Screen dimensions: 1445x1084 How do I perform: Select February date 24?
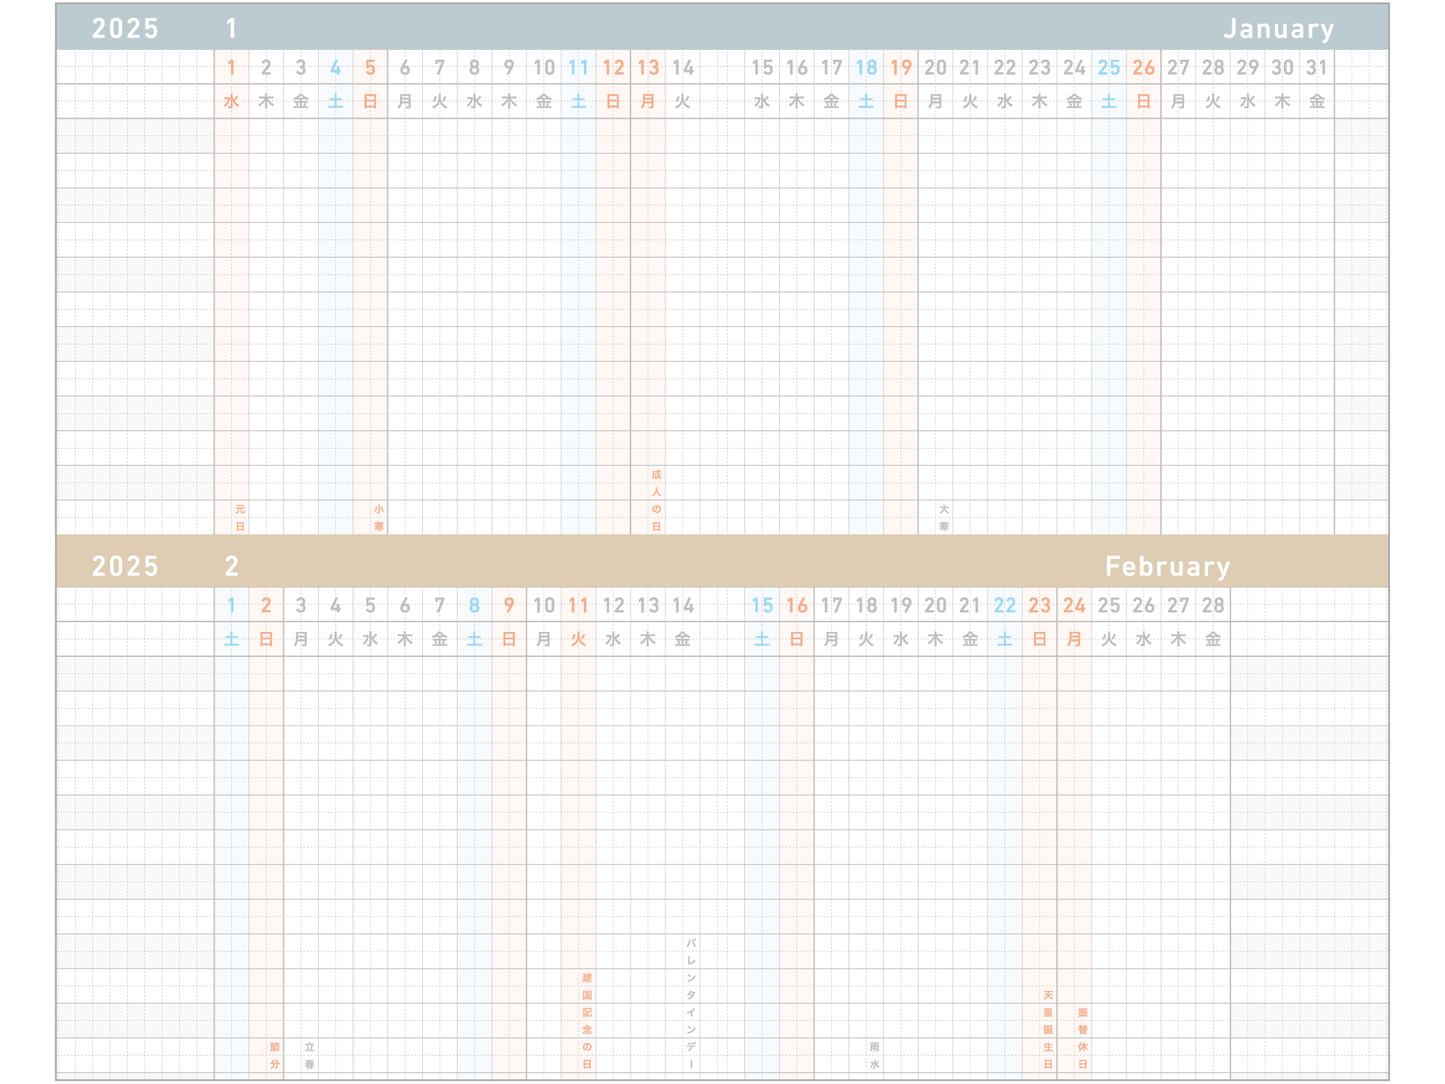[1074, 606]
